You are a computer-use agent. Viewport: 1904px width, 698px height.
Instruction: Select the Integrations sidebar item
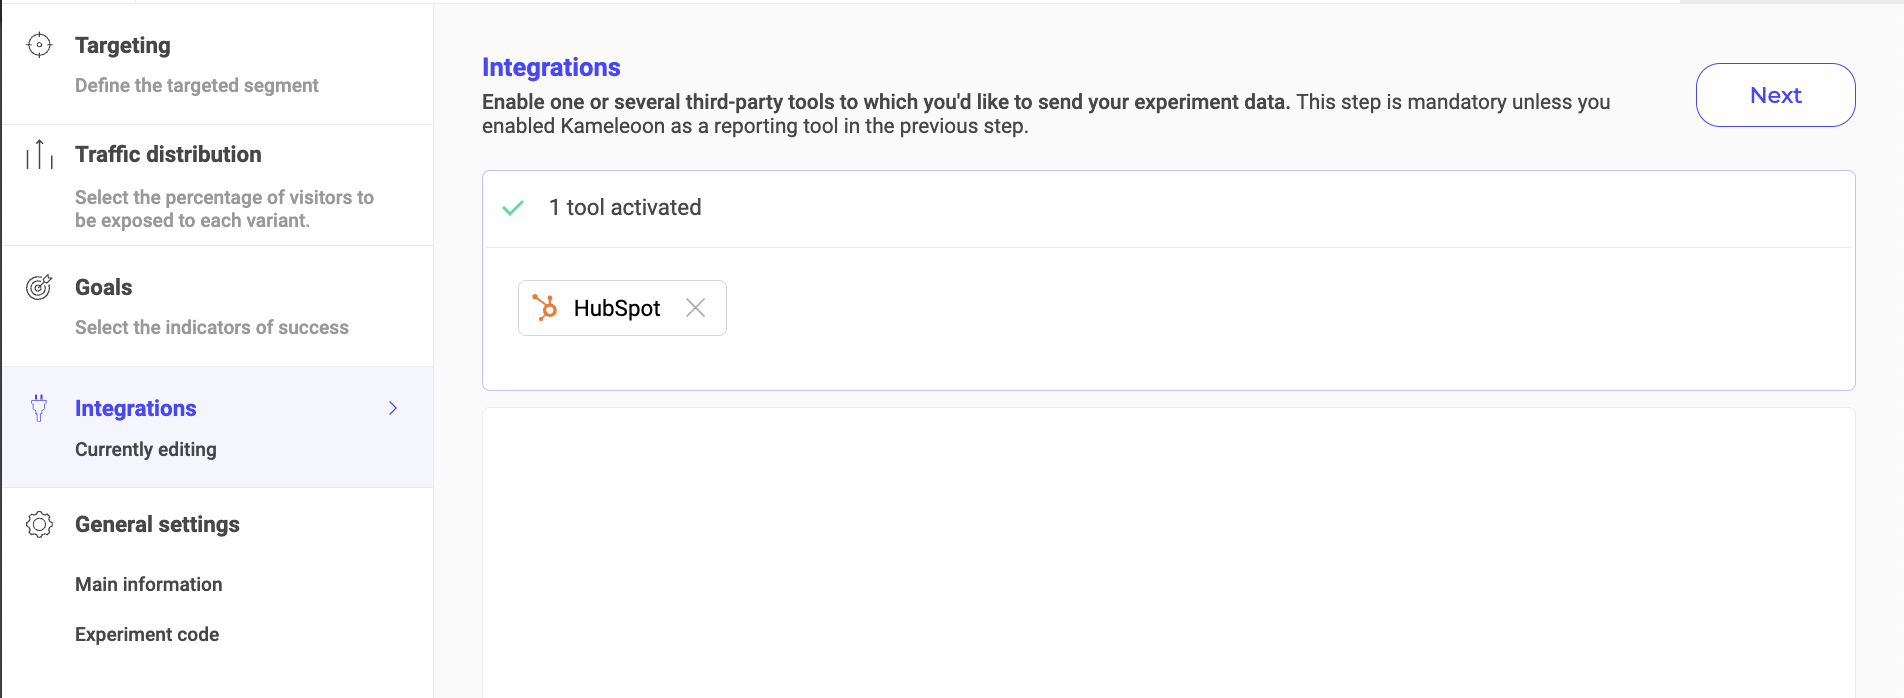click(x=136, y=409)
